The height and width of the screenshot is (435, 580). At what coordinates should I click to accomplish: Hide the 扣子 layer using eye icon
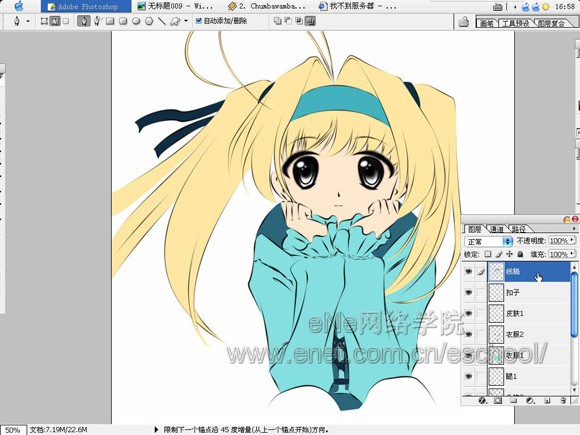[468, 292]
